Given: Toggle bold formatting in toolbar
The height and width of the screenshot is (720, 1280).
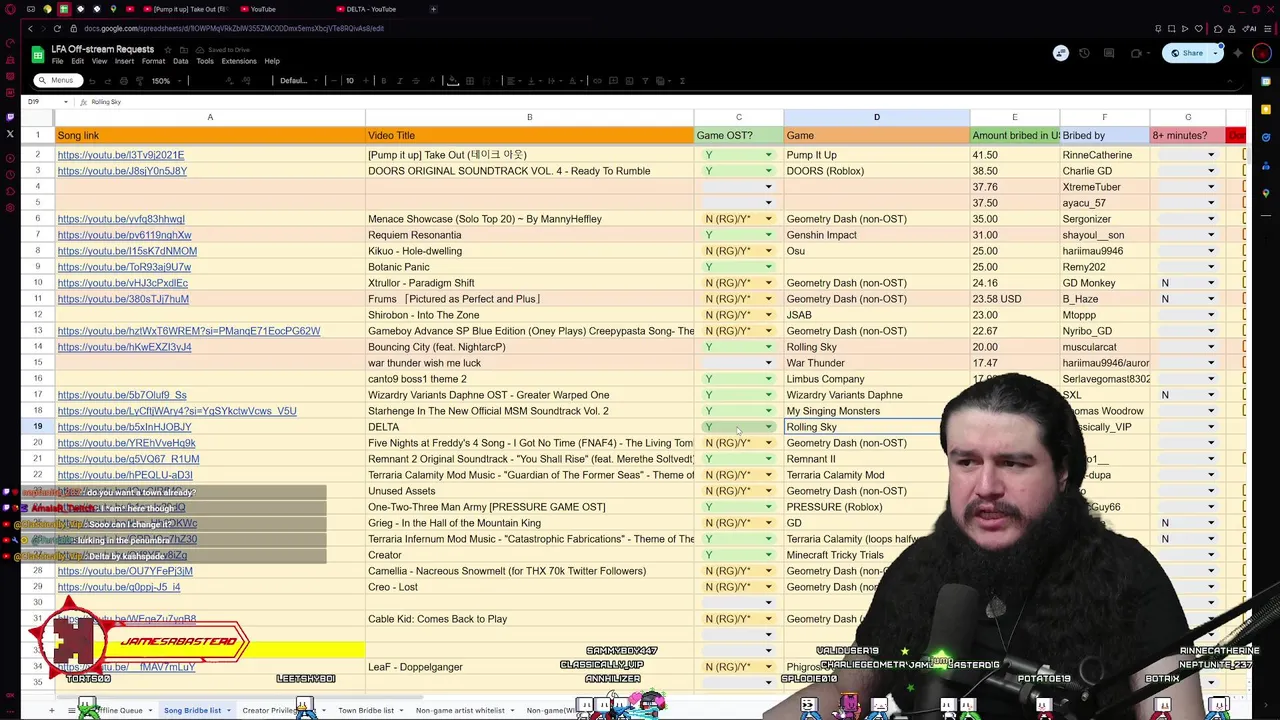Looking at the screenshot, I should pos(383,81).
